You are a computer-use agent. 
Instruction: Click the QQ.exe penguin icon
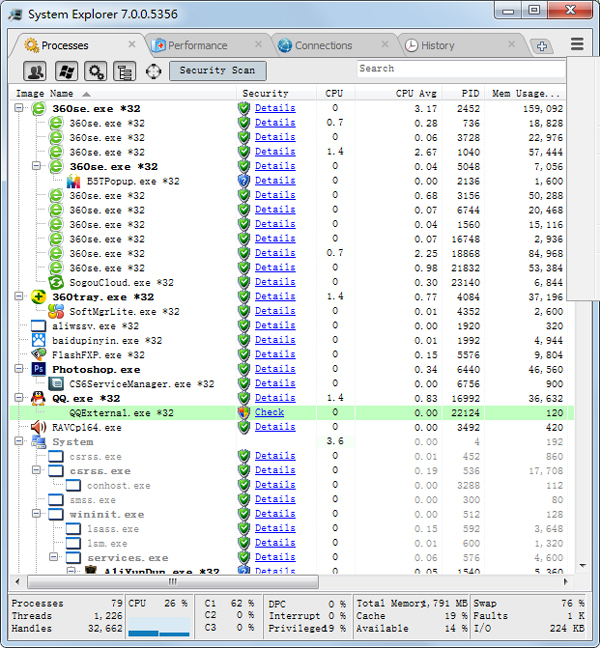39,398
